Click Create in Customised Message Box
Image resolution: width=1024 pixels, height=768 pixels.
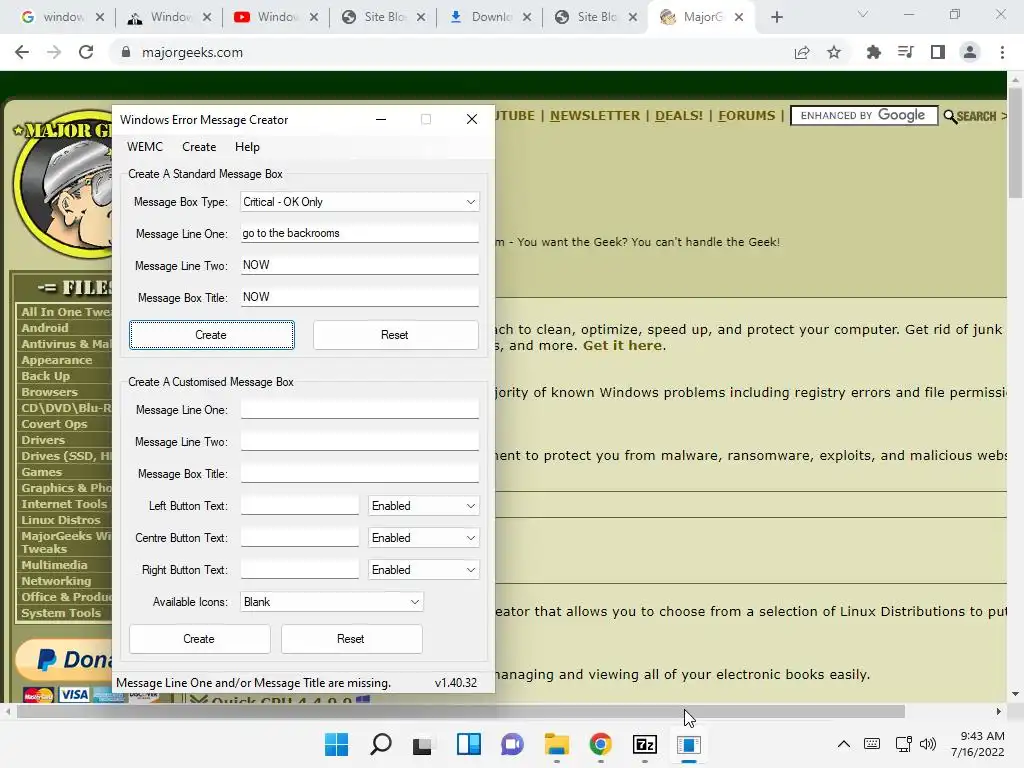point(199,639)
